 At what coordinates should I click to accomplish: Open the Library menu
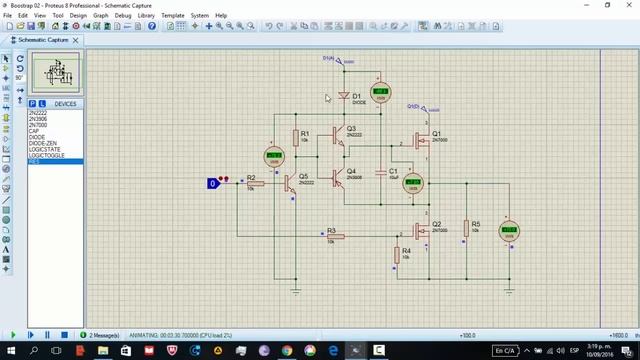(x=146, y=16)
